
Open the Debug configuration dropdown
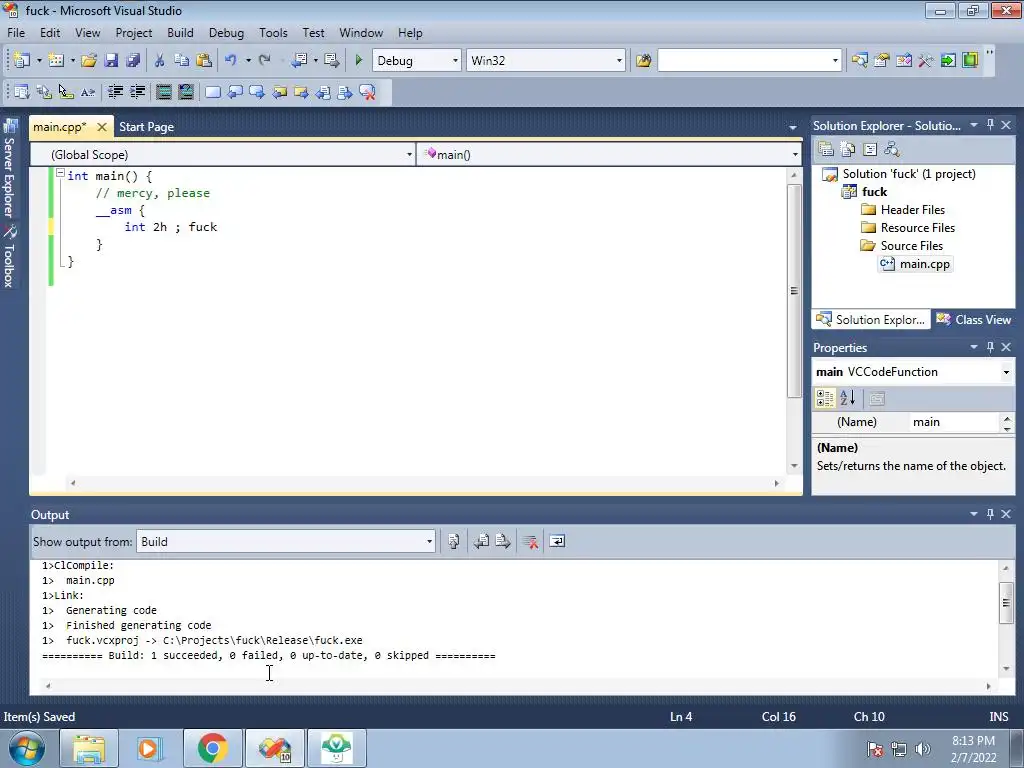pyautogui.click(x=455, y=61)
